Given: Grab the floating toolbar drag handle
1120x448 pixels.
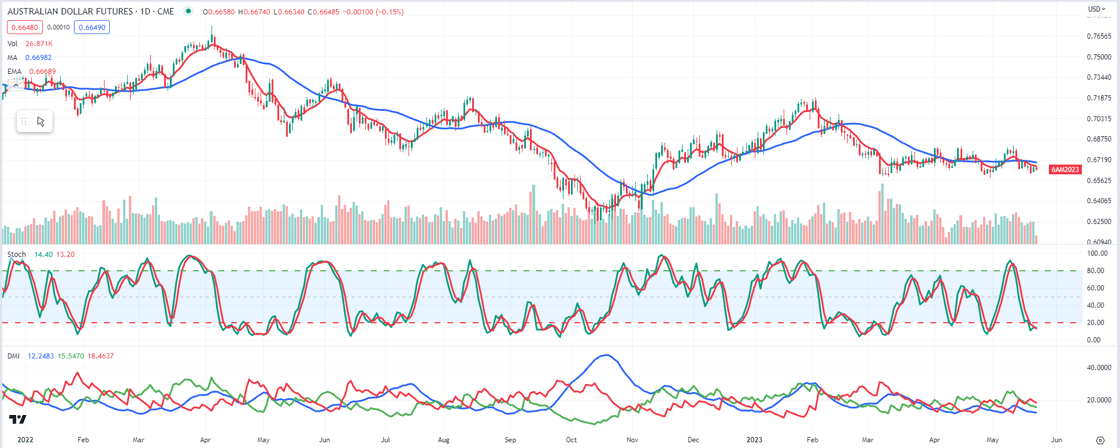Looking at the screenshot, I should (x=24, y=121).
